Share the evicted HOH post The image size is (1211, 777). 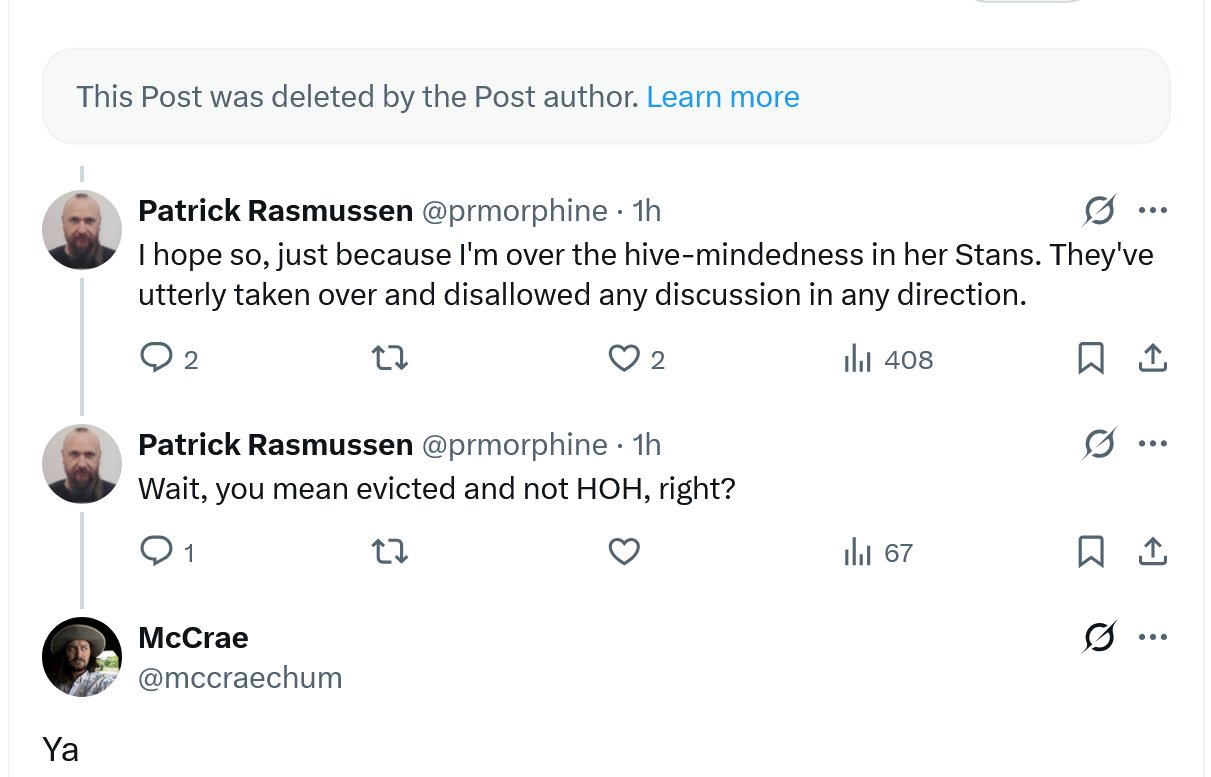[1152, 552]
